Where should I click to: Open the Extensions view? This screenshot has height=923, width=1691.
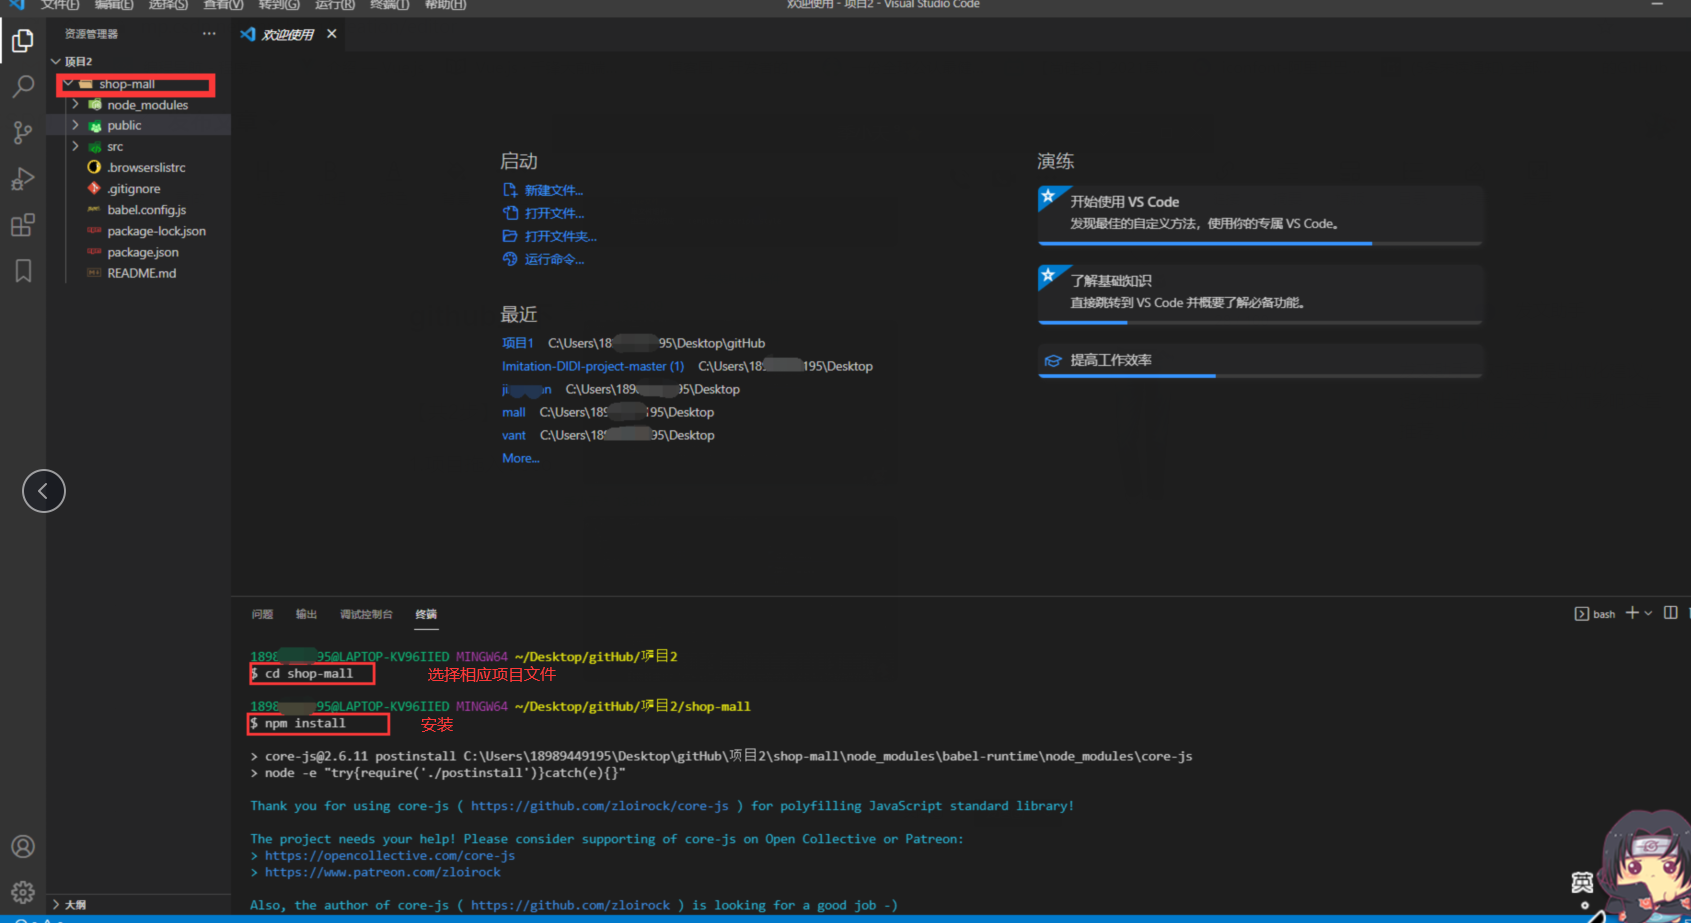point(22,225)
